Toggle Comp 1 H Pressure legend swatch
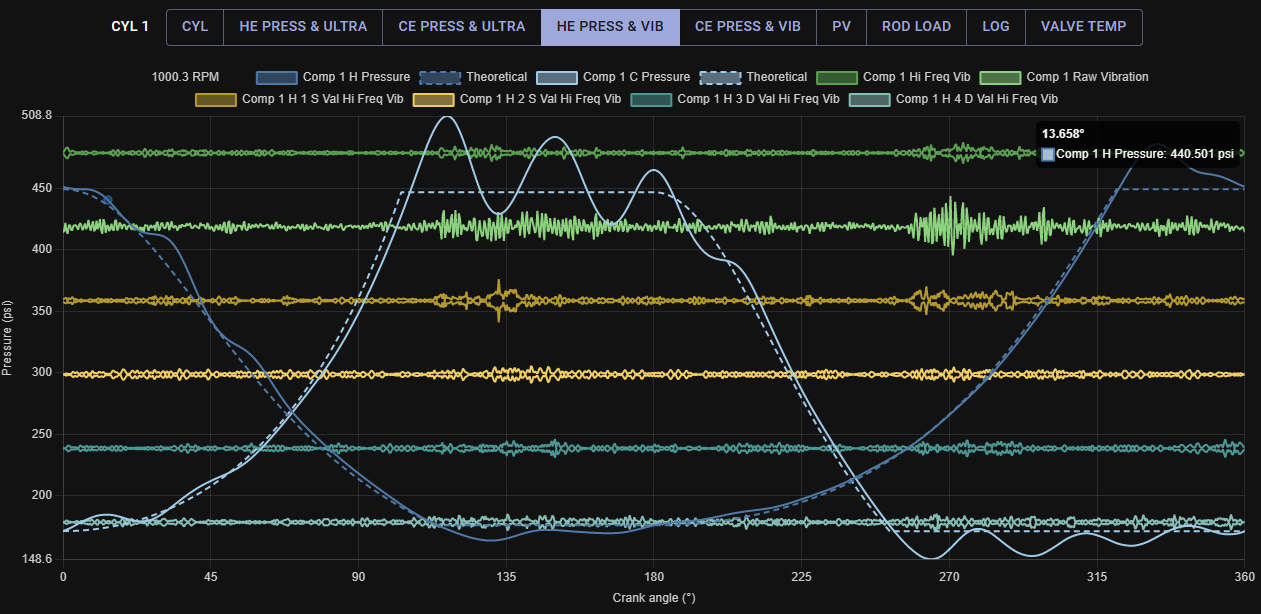This screenshot has height=614, width=1261. pyautogui.click(x=277, y=77)
